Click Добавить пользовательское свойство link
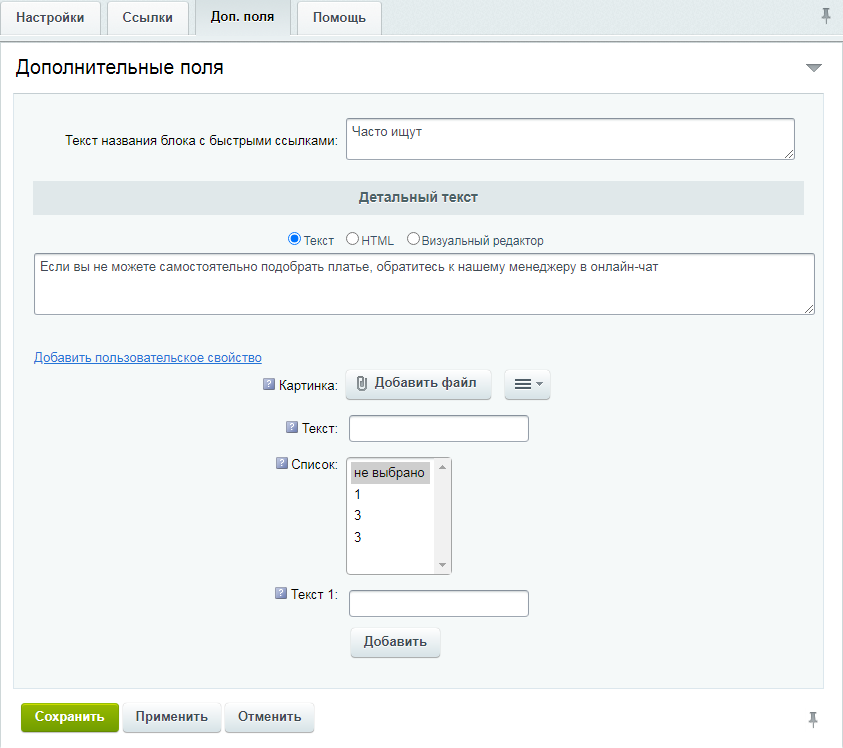The width and height of the screenshot is (843, 748). [148, 357]
